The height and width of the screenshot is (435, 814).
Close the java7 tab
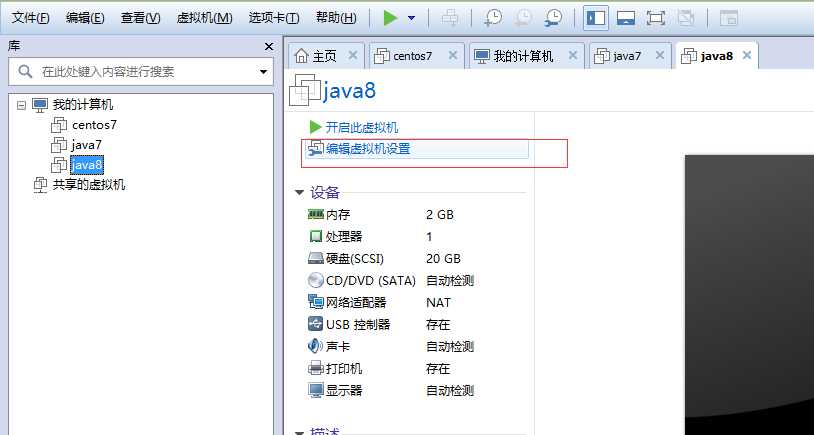(660, 55)
